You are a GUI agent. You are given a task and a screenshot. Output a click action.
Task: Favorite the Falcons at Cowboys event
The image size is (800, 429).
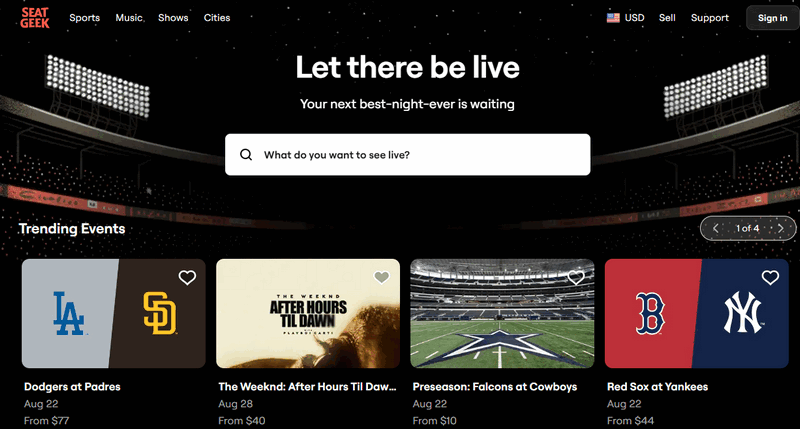point(576,277)
